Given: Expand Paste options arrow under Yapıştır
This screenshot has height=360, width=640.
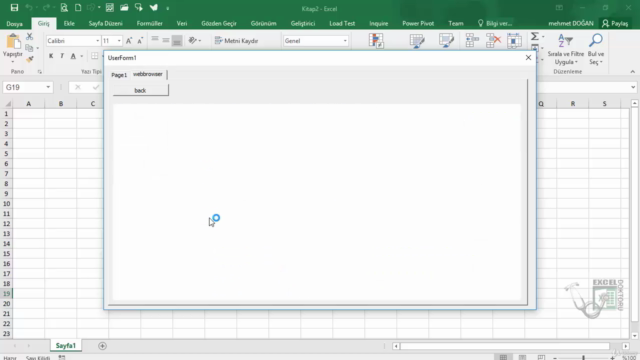Looking at the screenshot, I should pos(13,62).
